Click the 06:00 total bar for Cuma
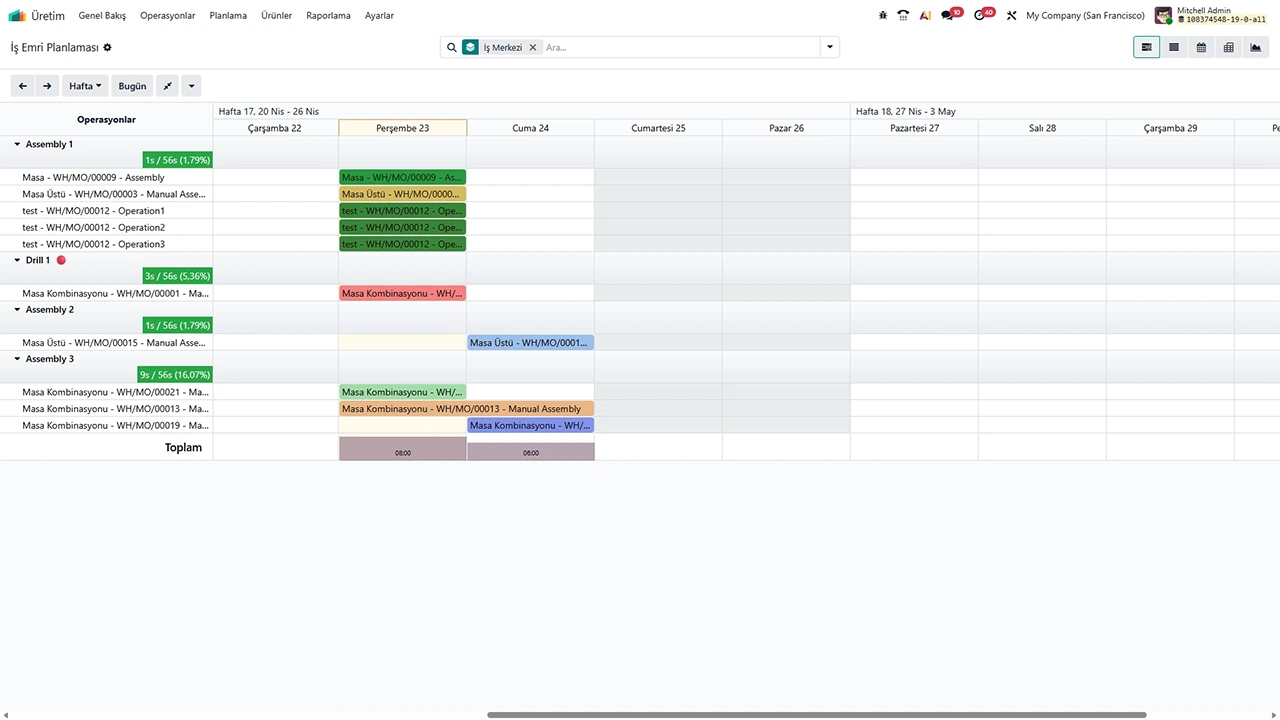The height and width of the screenshot is (720, 1280). [530, 451]
